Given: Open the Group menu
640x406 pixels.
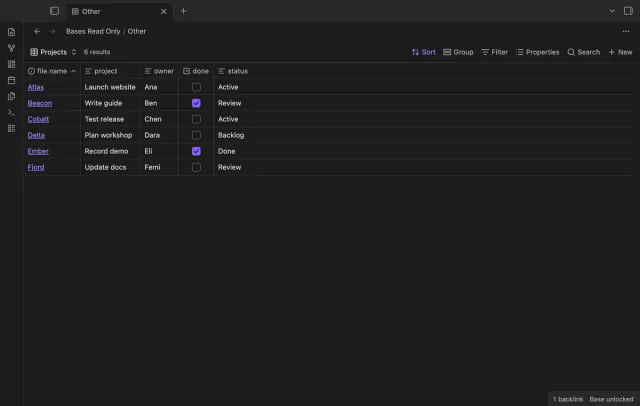Looking at the screenshot, I should coord(458,52).
